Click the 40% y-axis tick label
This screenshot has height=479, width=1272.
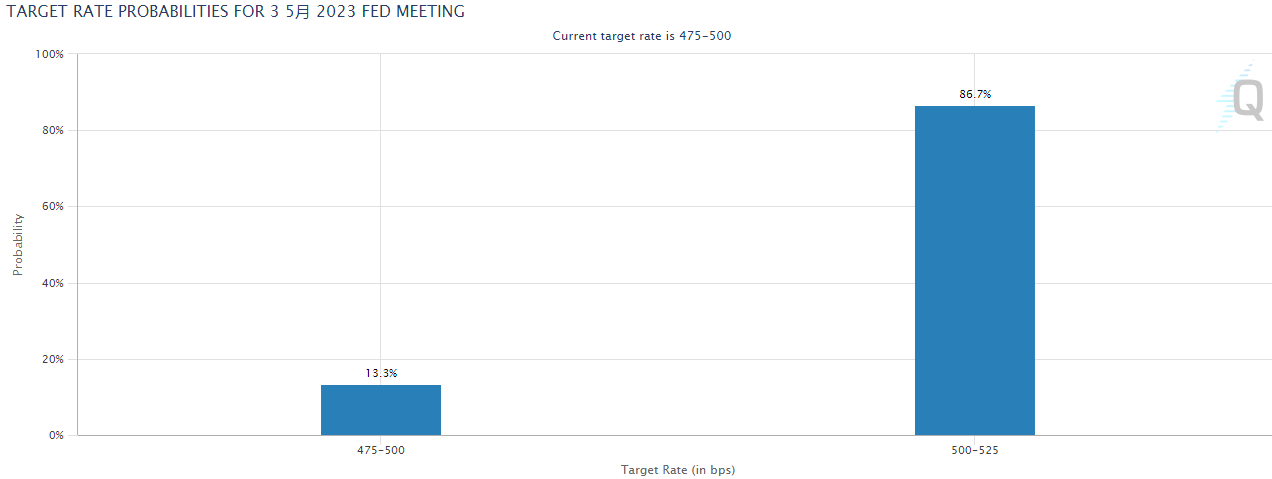[52, 283]
